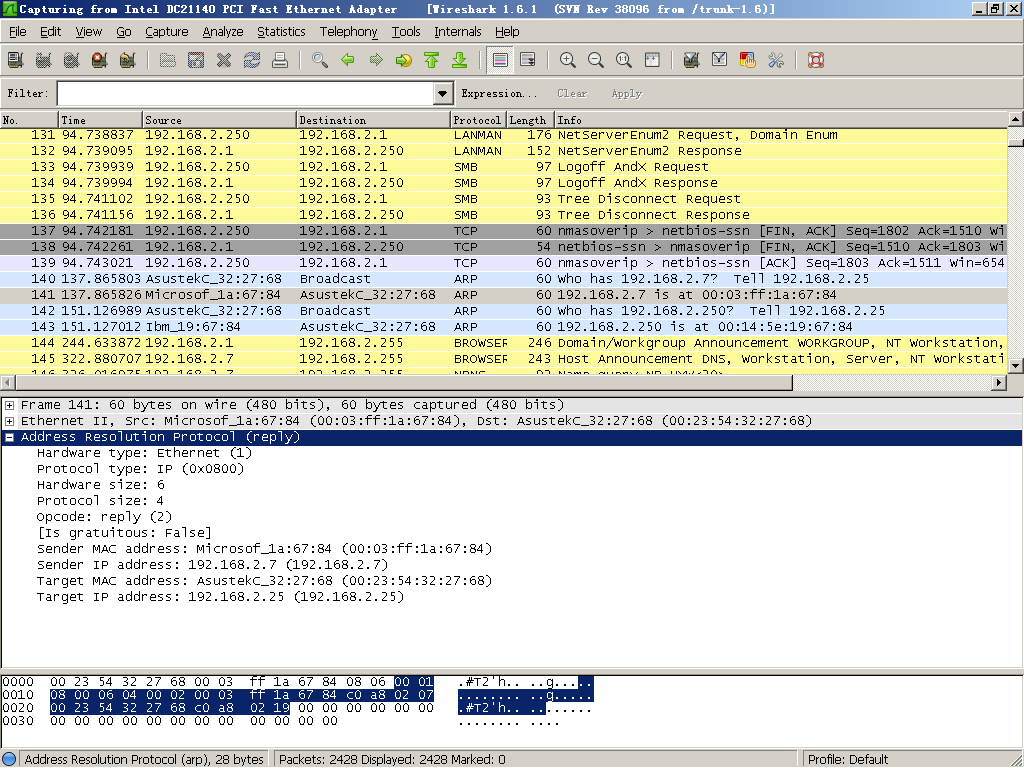Zoom in toolbar icon
This screenshot has height=768, width=1024.
568,60
